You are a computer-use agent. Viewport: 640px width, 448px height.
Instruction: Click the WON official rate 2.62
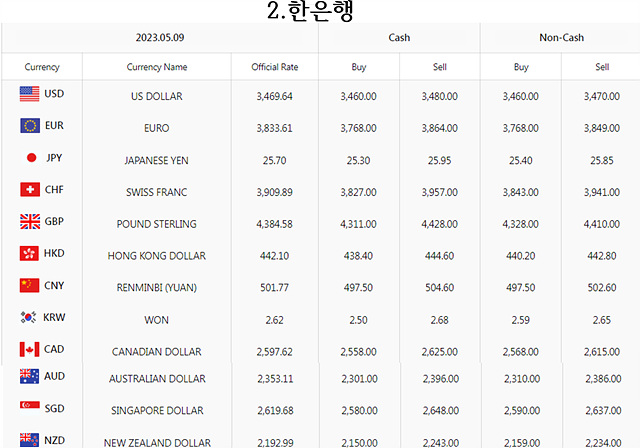(x=275, y=320)
